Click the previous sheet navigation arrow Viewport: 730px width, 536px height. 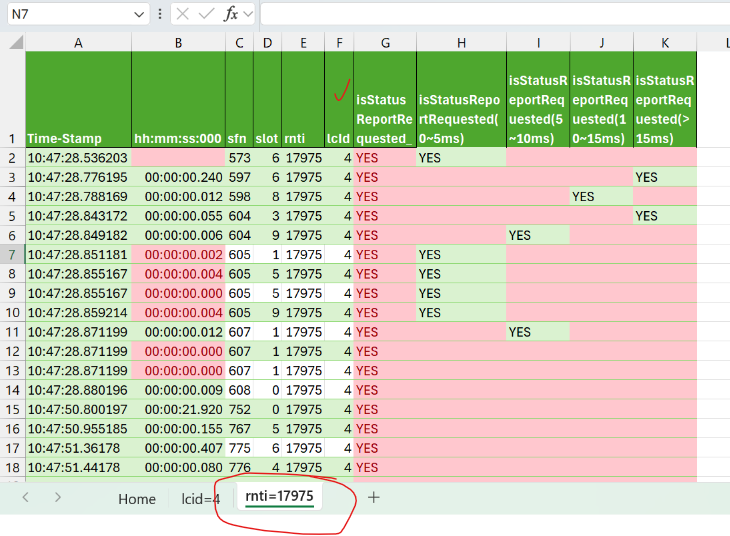pyautogui.click(x=26, y=497)
